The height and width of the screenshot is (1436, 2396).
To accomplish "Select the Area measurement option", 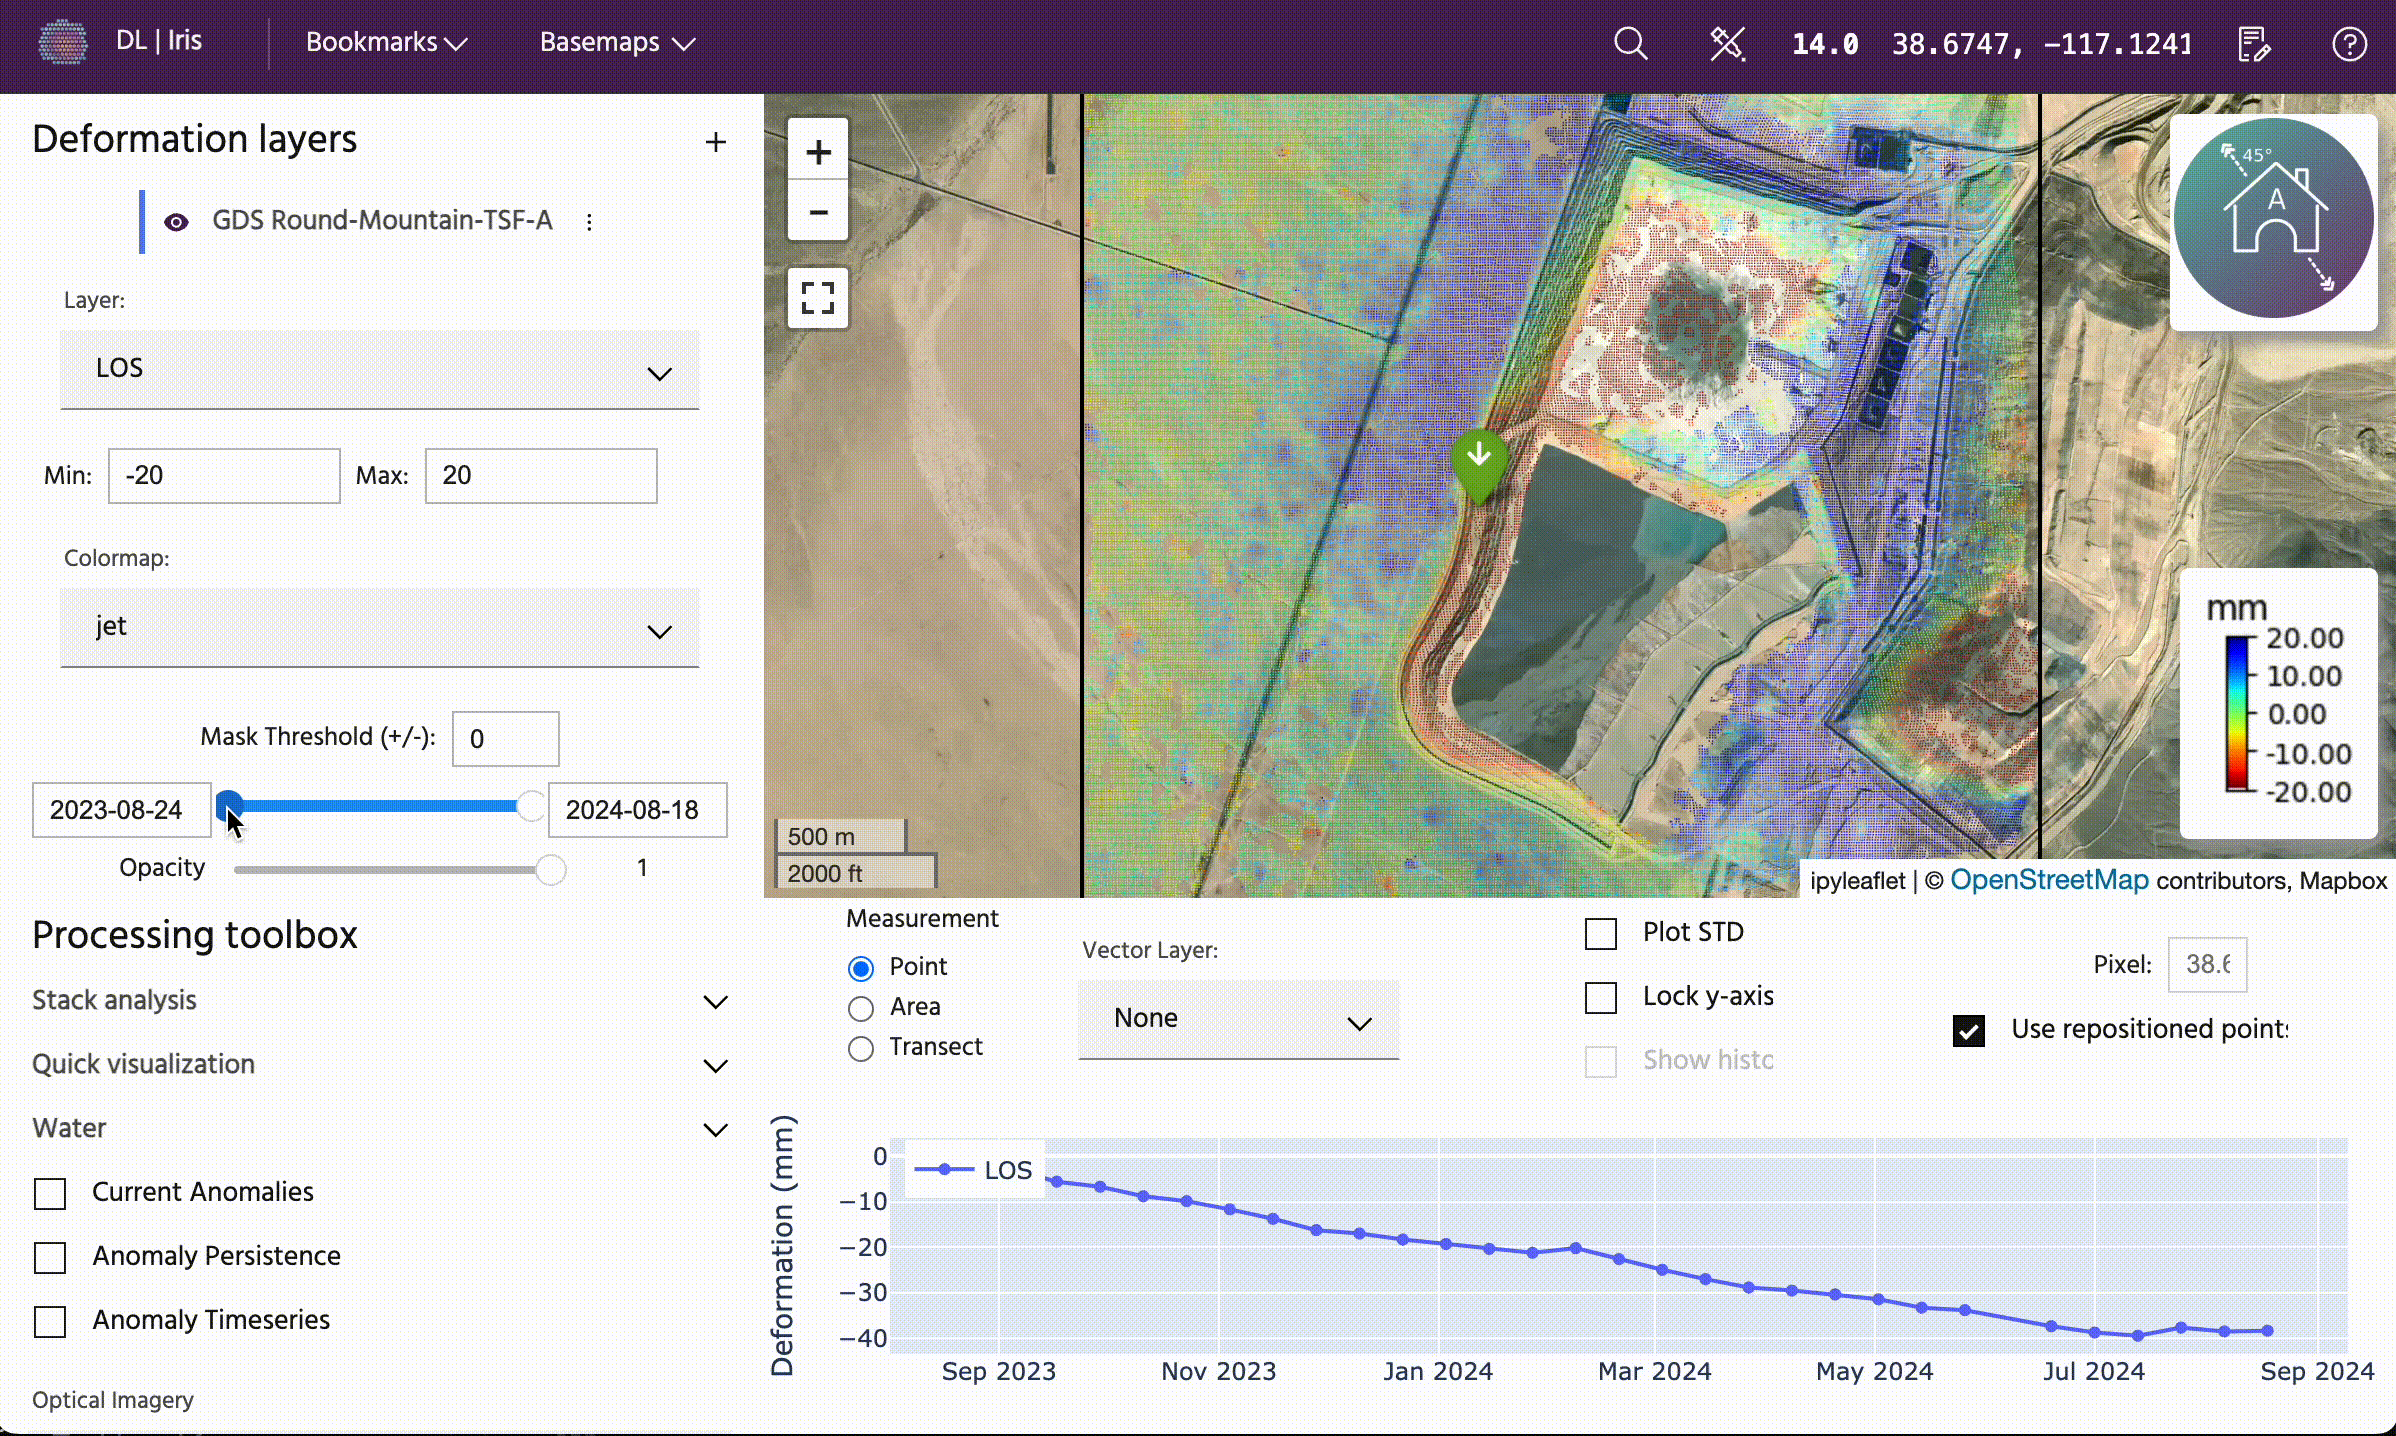I will [861, 1008].
